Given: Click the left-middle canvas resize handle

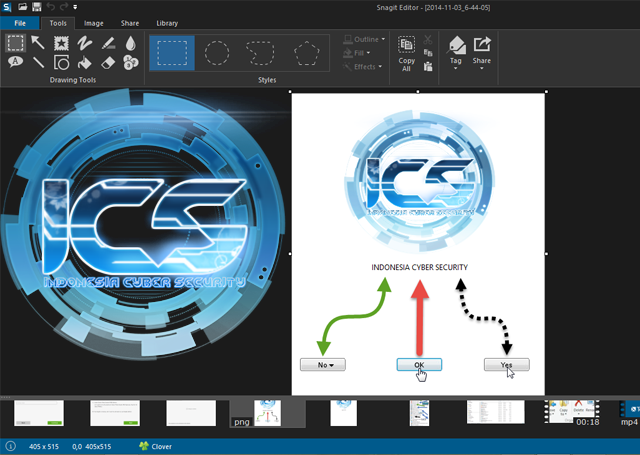Looking at the screenshot, I should click(x=290, y=253).
